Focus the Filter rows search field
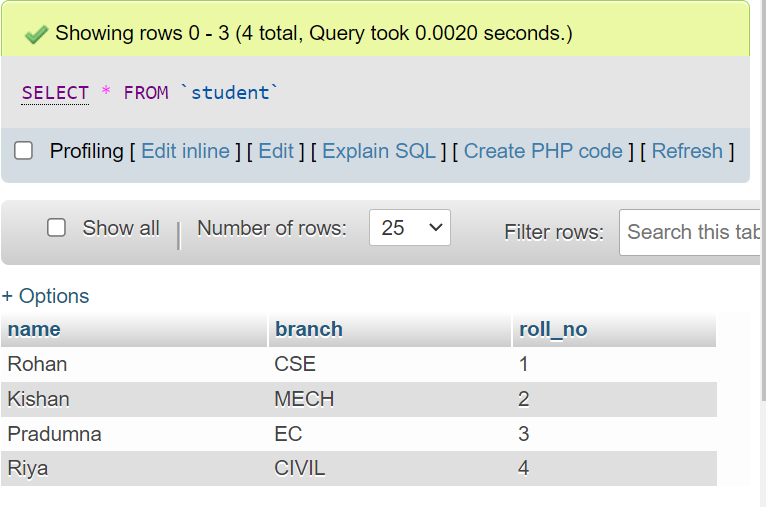The width and height of the screenshot is (766, 507). [x=692, y=232]
